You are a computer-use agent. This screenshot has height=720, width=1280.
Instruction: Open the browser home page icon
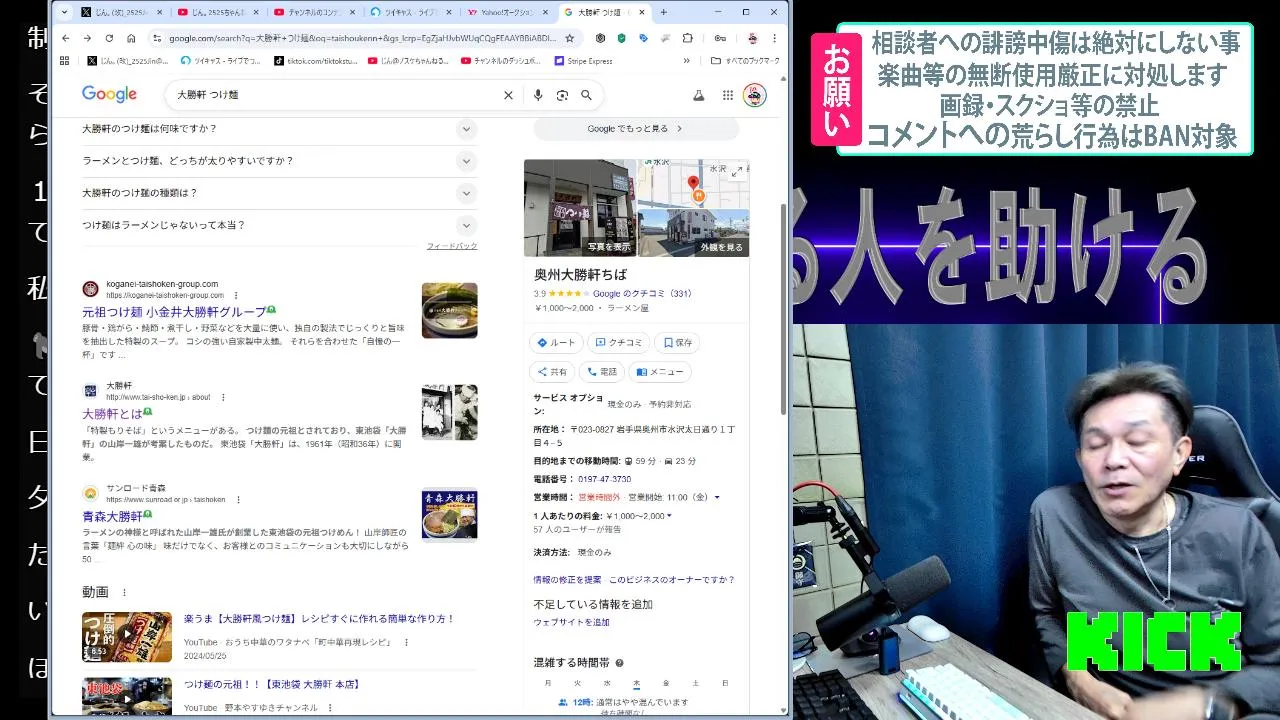131,38
